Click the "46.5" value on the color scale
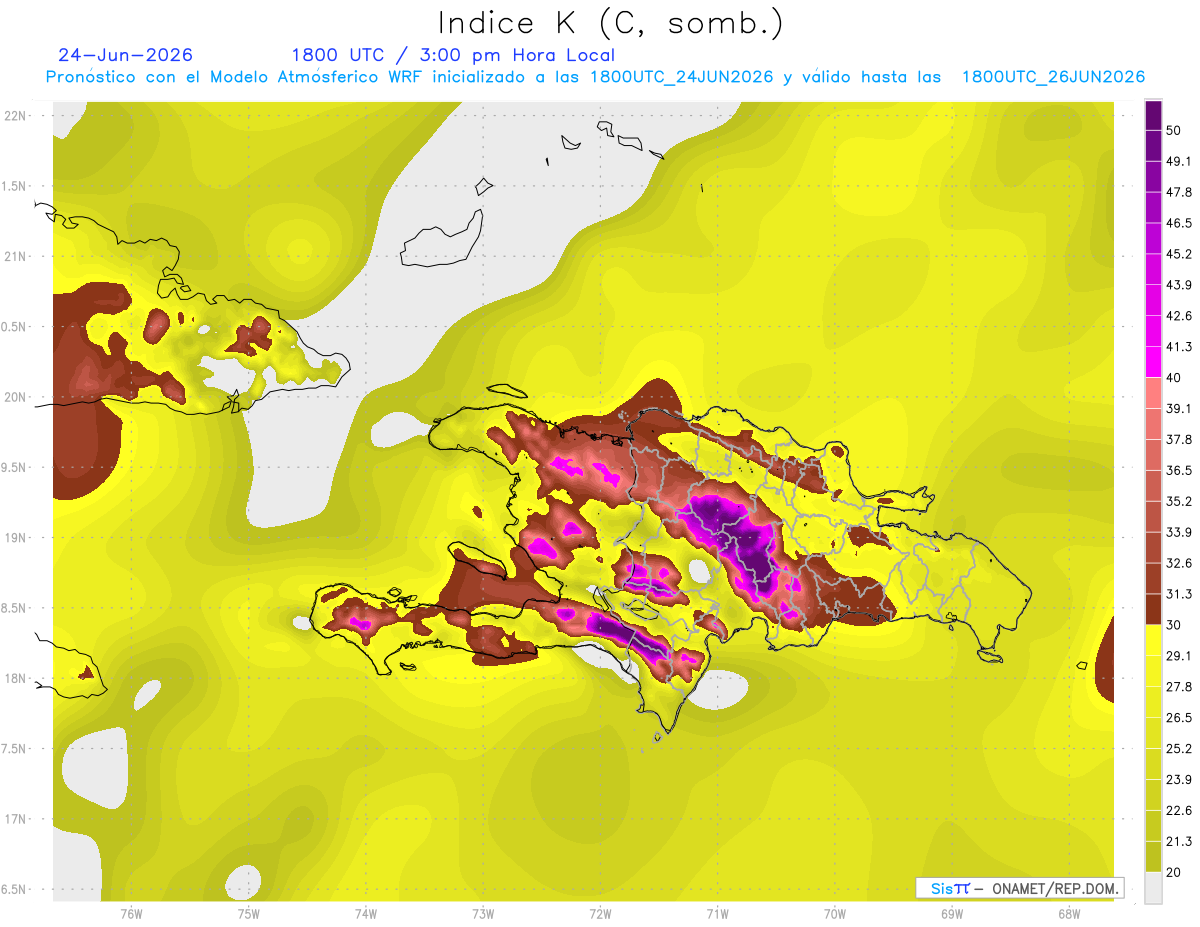1200x927 pixels. (x=1179, y=223)
